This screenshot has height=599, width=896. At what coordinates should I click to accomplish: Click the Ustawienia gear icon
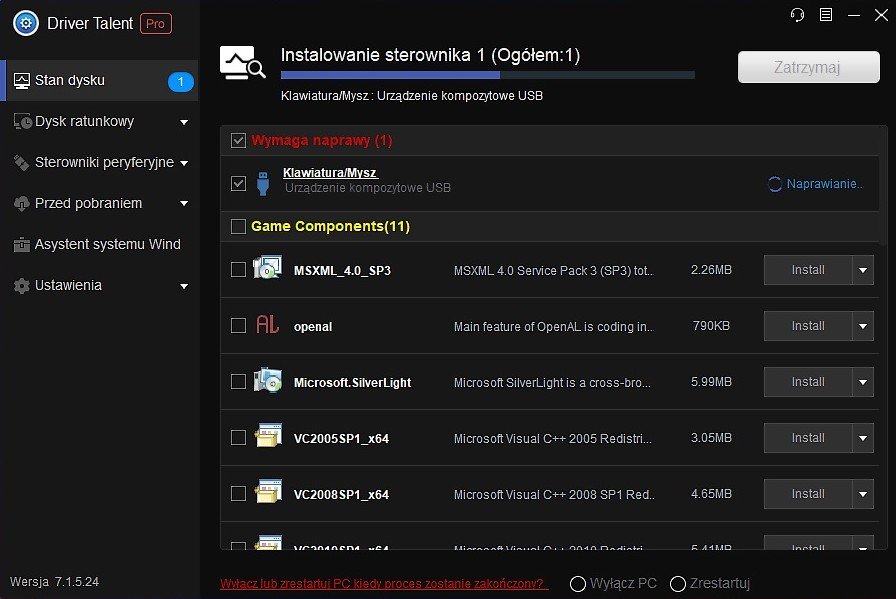(22, 286)
